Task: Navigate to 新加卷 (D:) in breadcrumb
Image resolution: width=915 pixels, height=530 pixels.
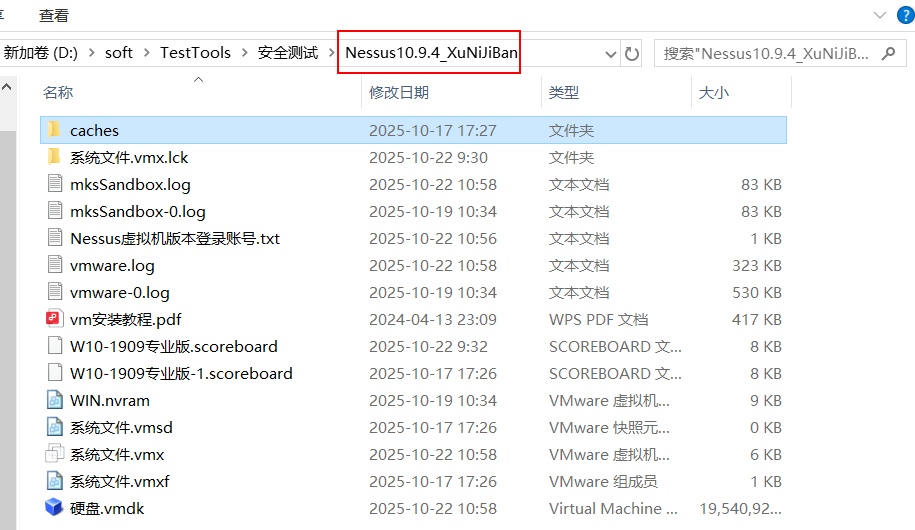Action: pos(41,53)
